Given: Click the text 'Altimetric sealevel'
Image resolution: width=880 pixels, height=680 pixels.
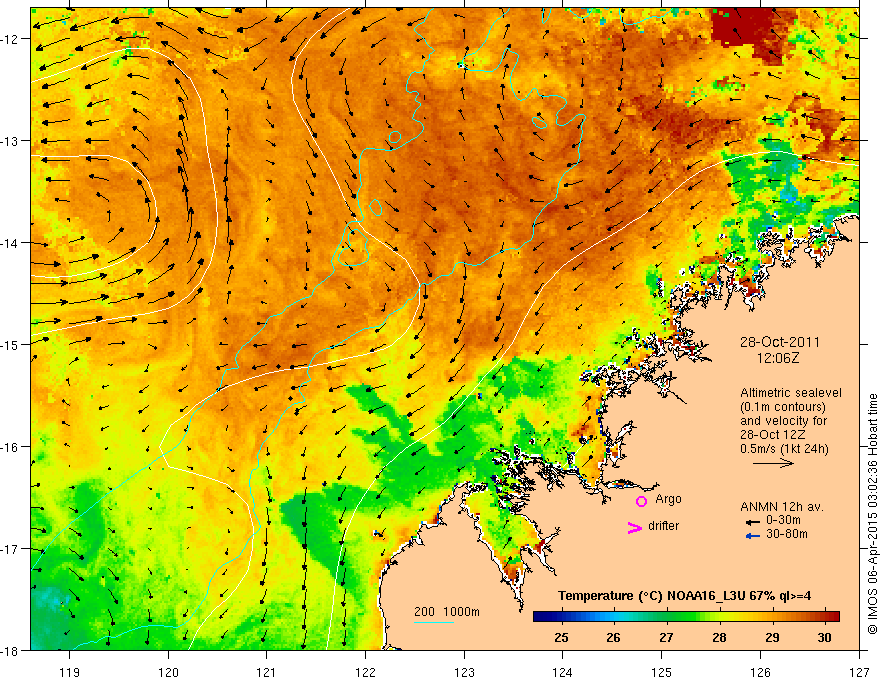Looking at the screenshot, I should (791, 393).
